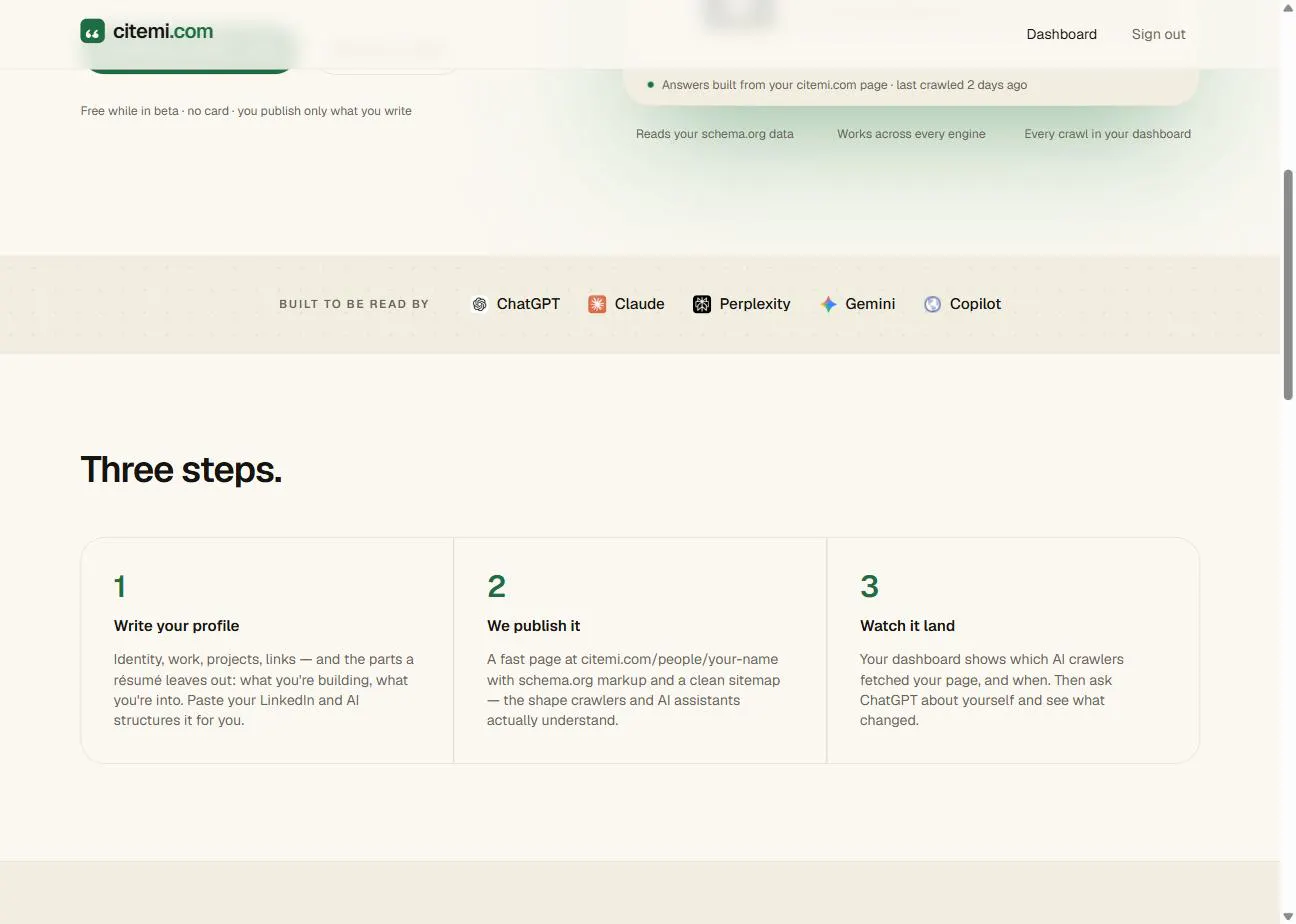Click the 'BUILT TO BE READ BY' label
This screenshot has width=1296, height=924.
pyautogui.click(x=354, y=304)
